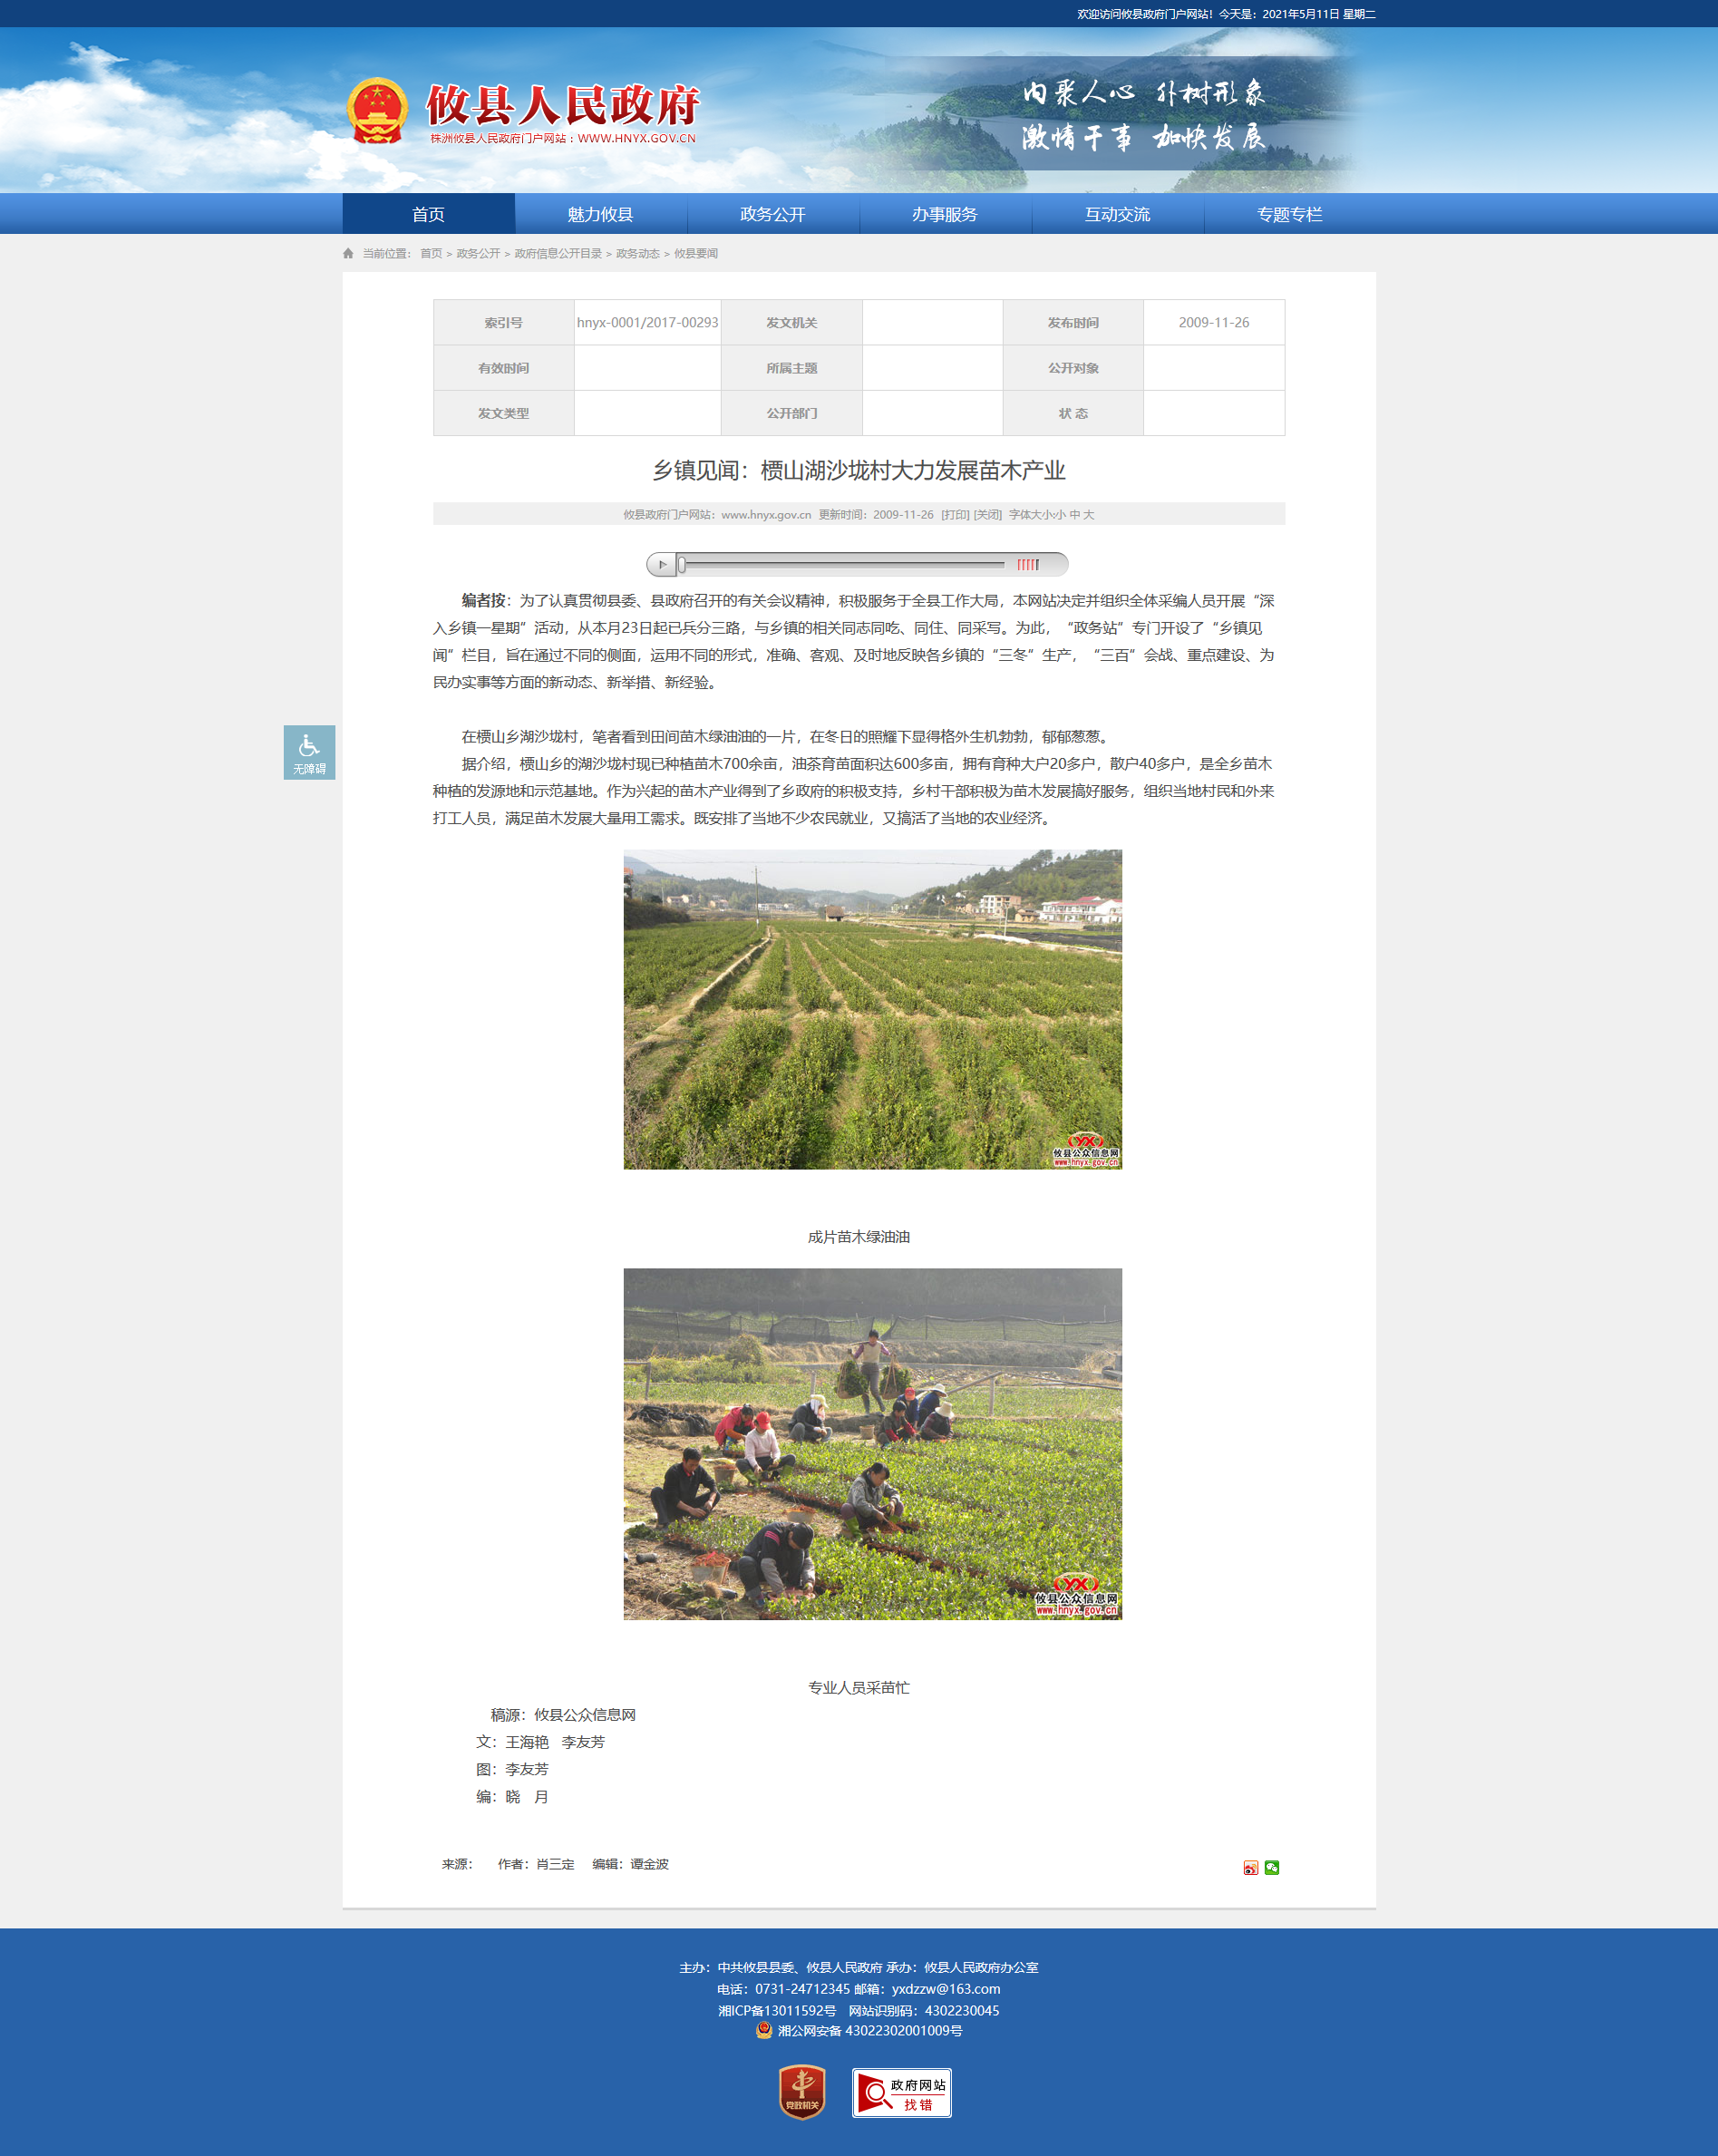
Task: Click the audio player play button
Action: coord(661,564)
